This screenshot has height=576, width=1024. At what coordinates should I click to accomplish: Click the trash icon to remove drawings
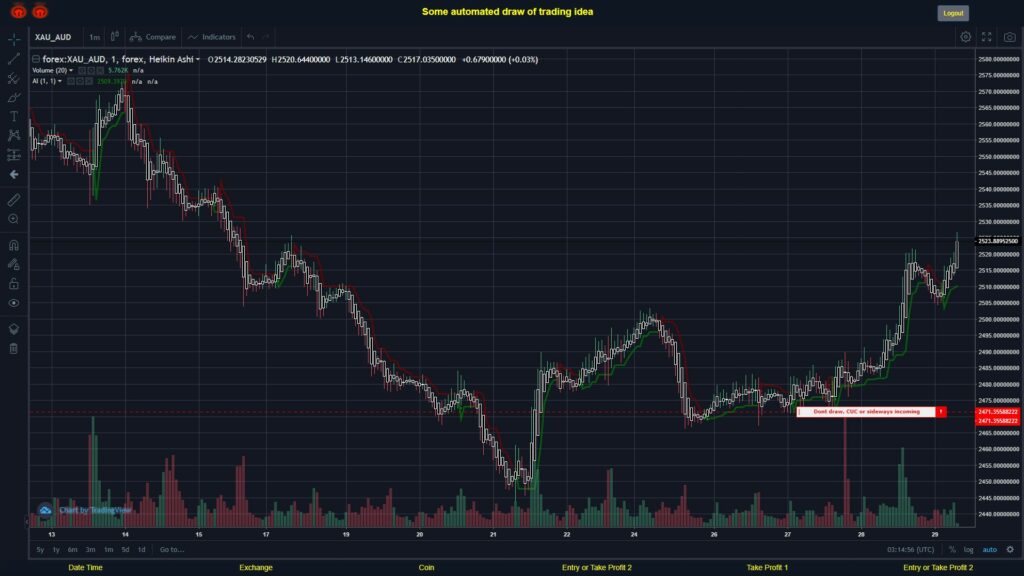pyautogui.click(x=14, y=348)
